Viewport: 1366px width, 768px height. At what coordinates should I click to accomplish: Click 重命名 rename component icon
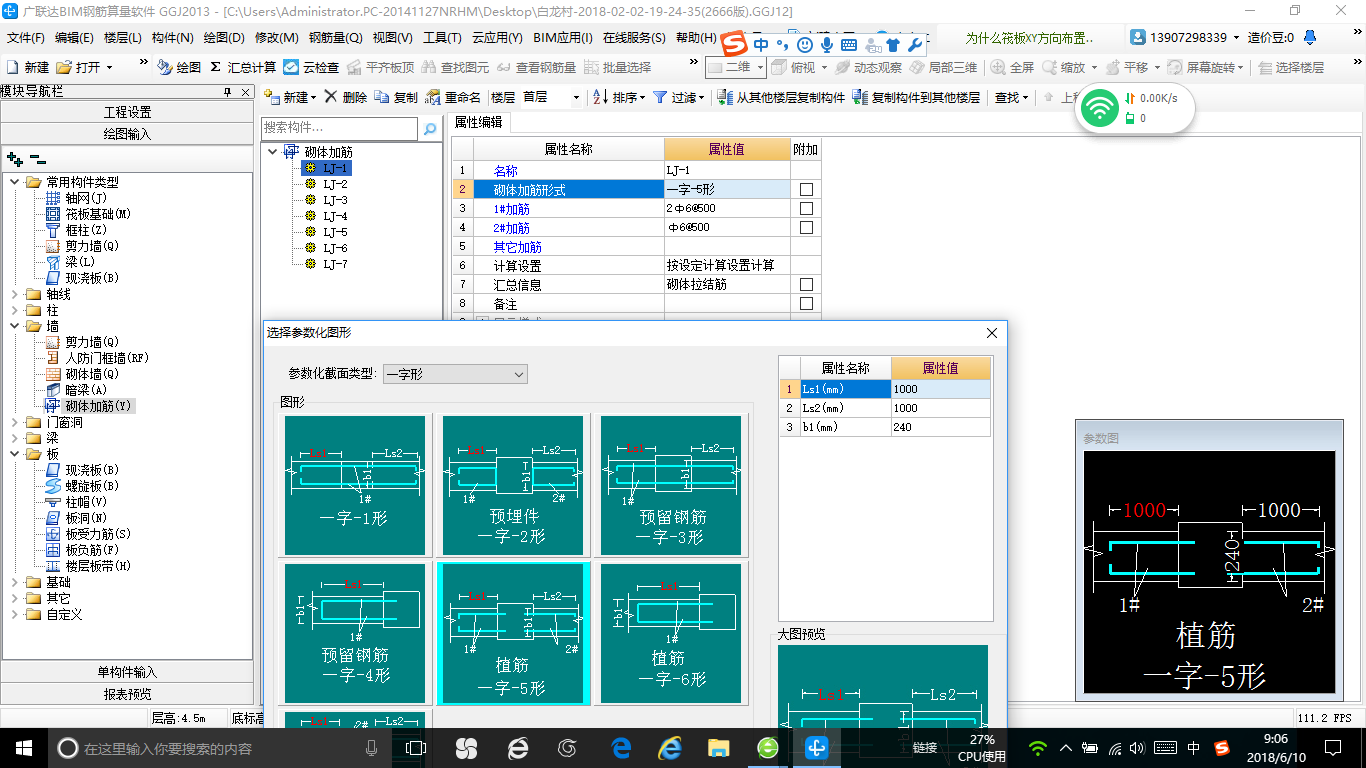click(433, 97)
